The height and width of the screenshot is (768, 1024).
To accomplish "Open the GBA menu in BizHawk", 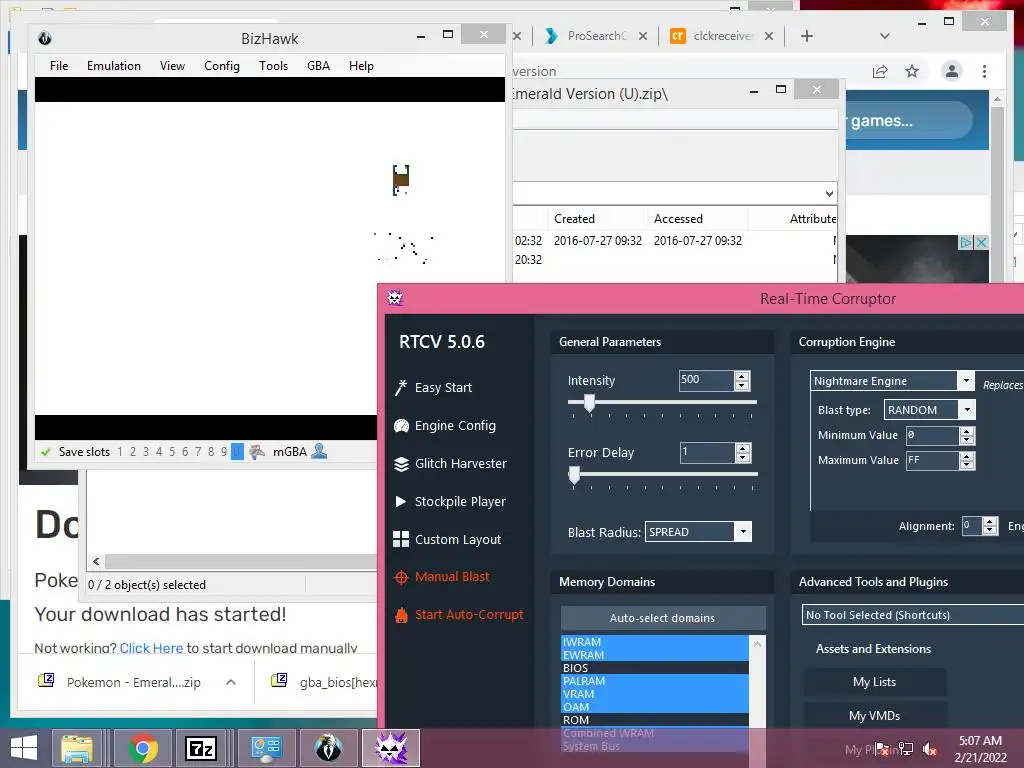I will point(318,66).
